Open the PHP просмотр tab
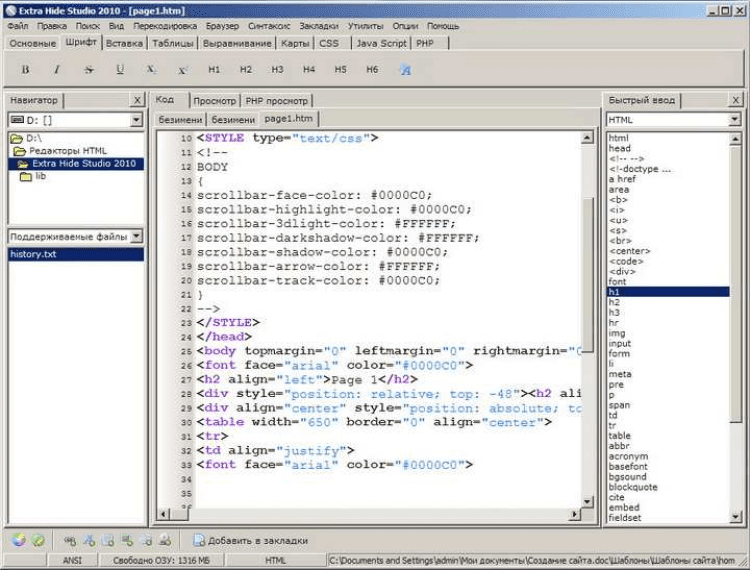Image resolution: width=750 pixels, height=570 pixels. point(277,101)
